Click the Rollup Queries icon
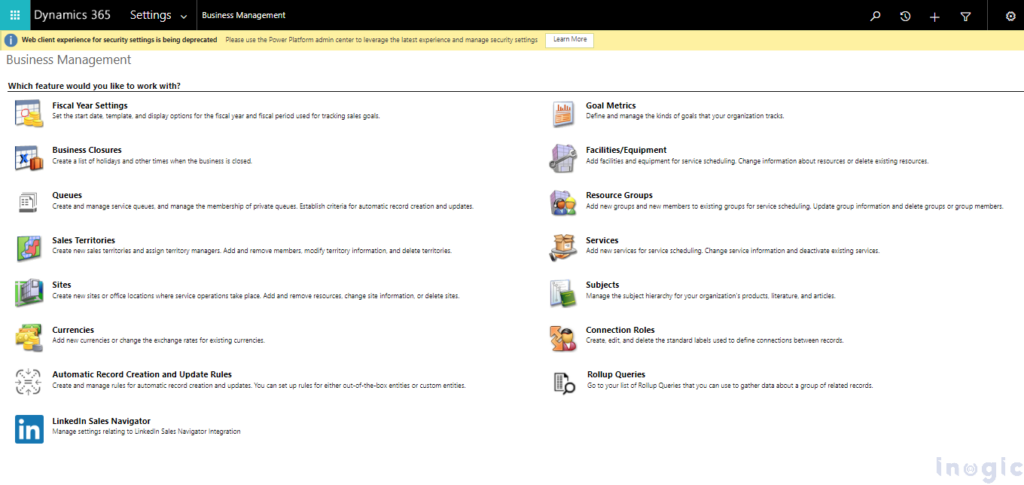Image resolution: width=1024 pixels, height=485 pixels. coord(563,383)
